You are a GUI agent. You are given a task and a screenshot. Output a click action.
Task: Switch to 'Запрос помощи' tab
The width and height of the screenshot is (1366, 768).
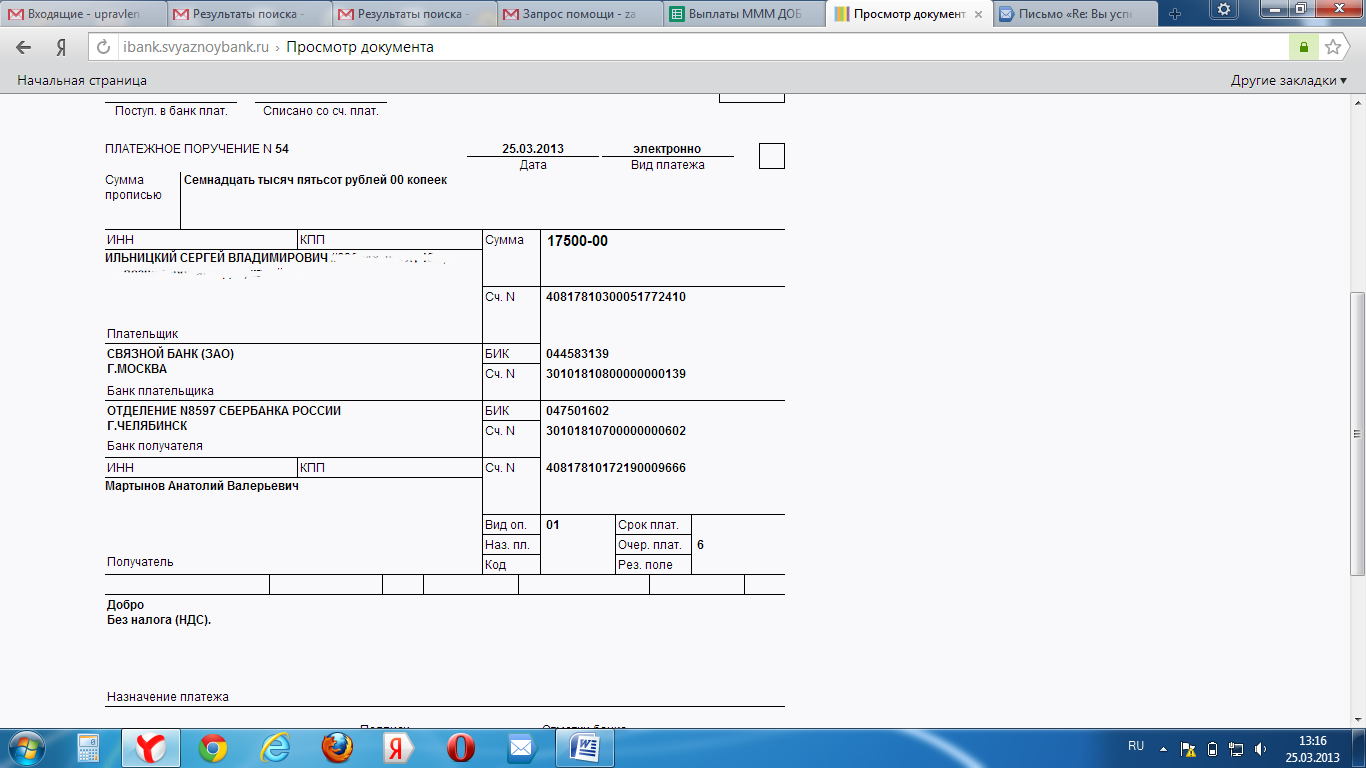click(577, 14)
